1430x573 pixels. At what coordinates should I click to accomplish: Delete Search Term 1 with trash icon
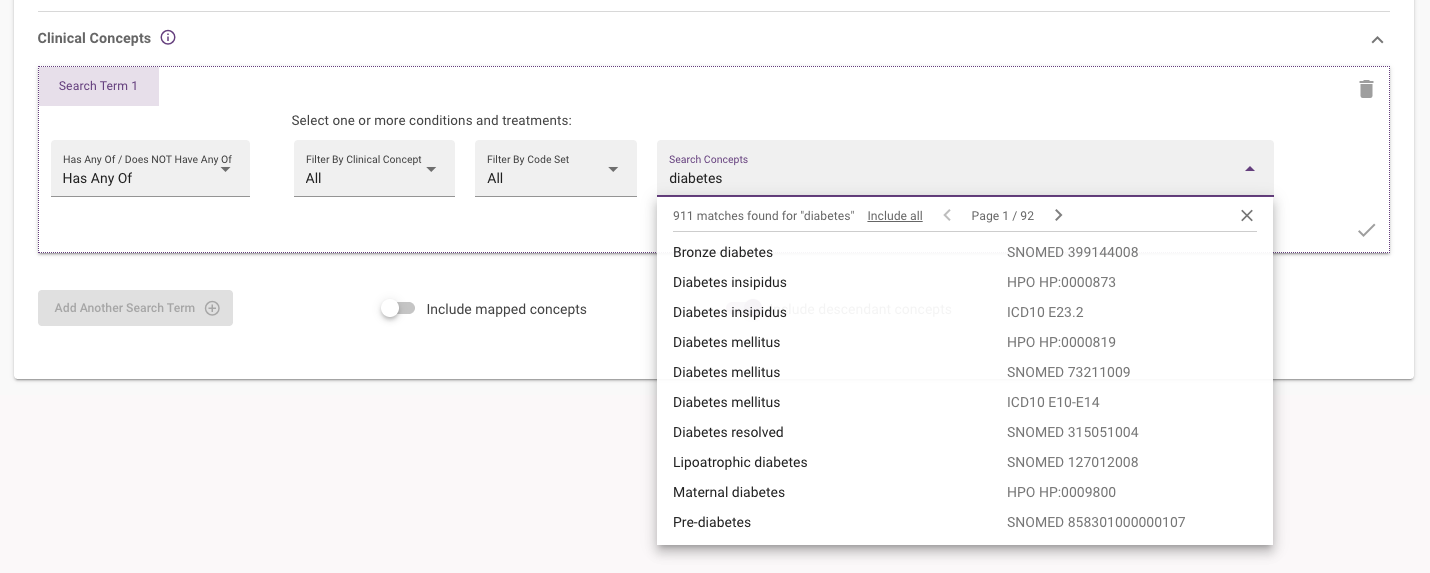(x=1366, y=89)
